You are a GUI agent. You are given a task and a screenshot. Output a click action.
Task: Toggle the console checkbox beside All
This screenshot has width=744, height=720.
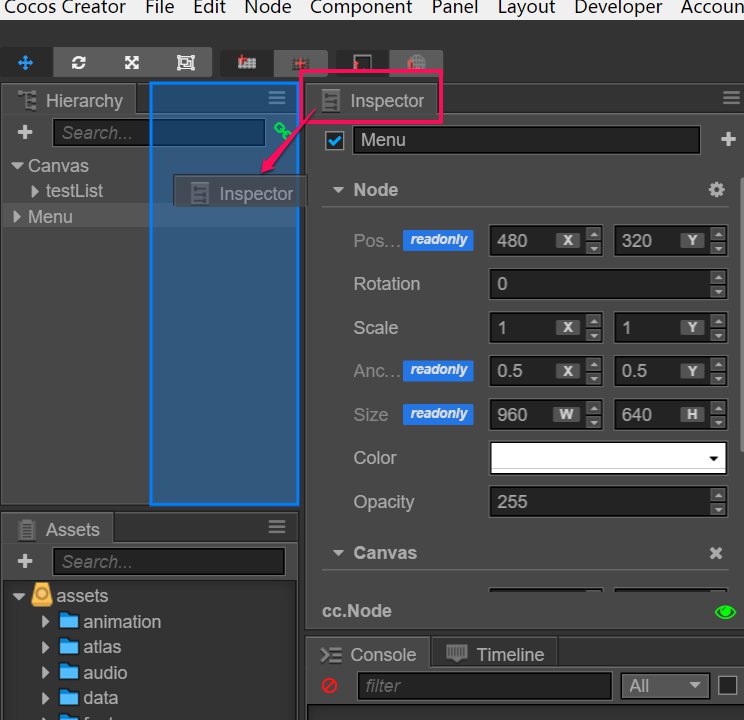727,685
